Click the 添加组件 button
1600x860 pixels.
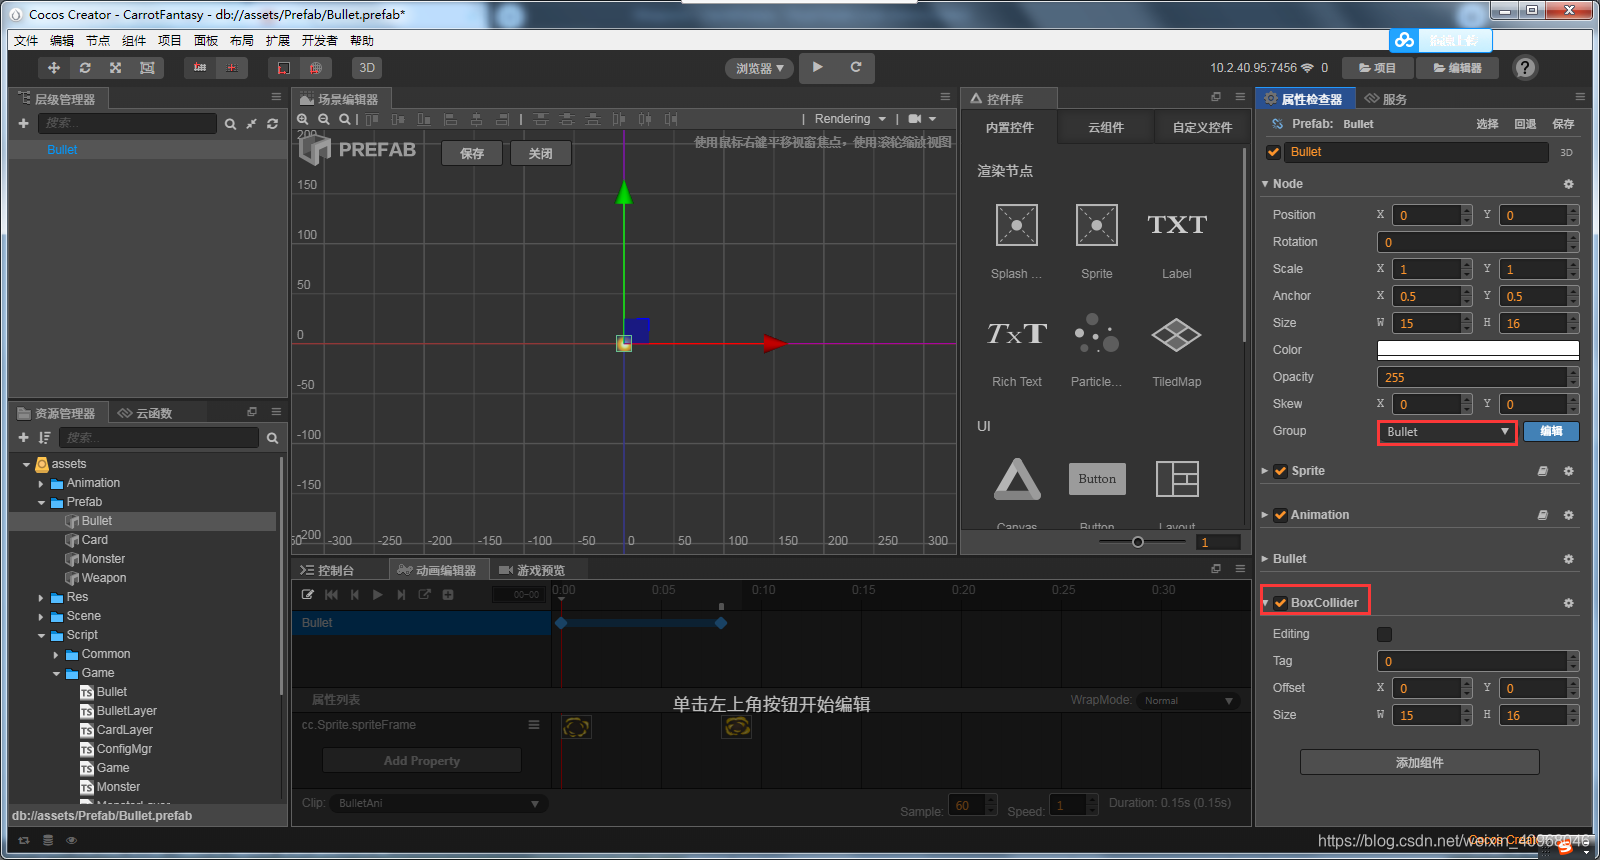pyautogui.click(x=1419, y=762)
